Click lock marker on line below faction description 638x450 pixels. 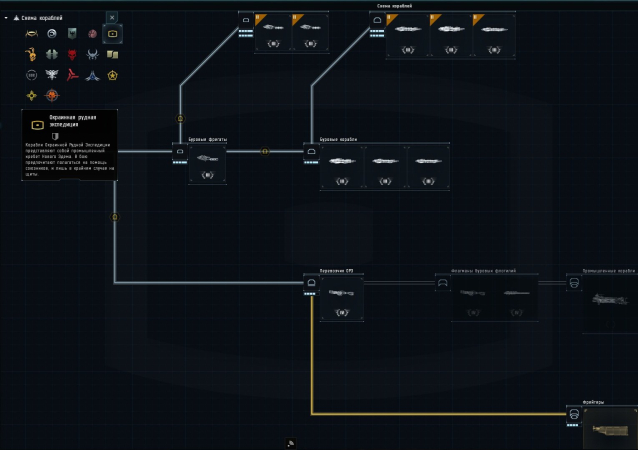pos(115,217)
